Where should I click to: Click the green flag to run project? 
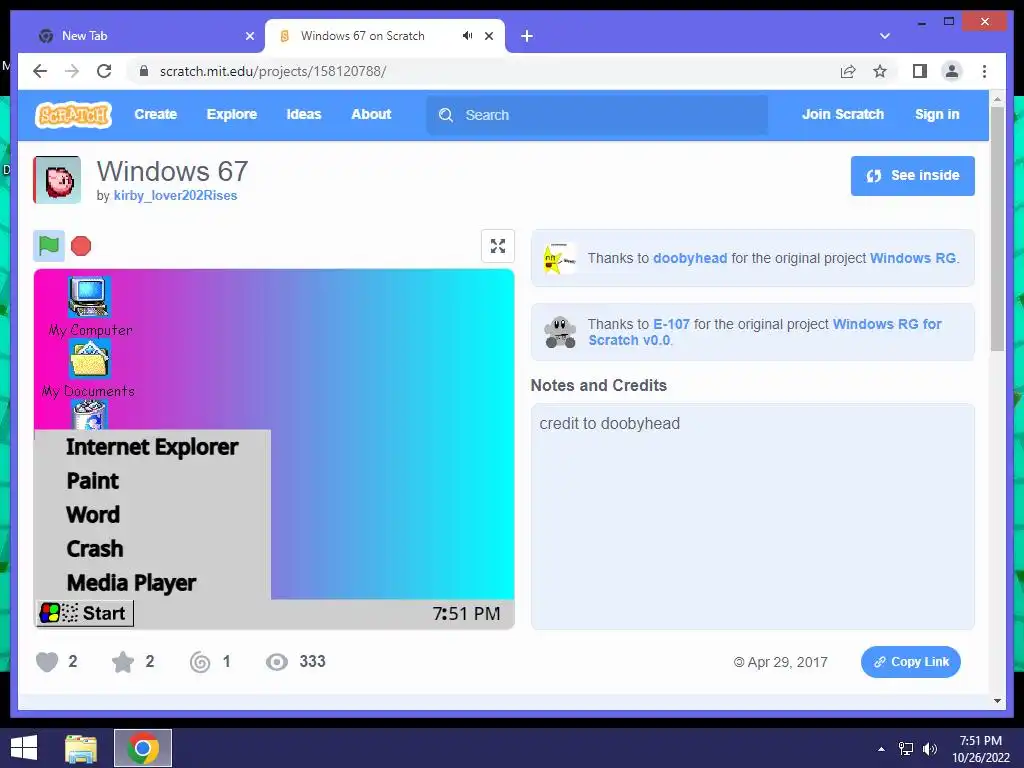coord(49,246)
